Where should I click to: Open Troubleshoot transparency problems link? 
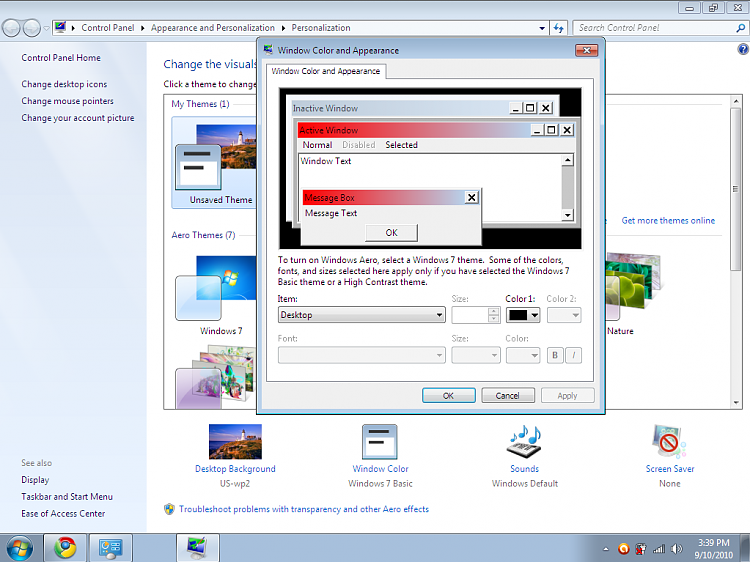[x=304, y=509]
